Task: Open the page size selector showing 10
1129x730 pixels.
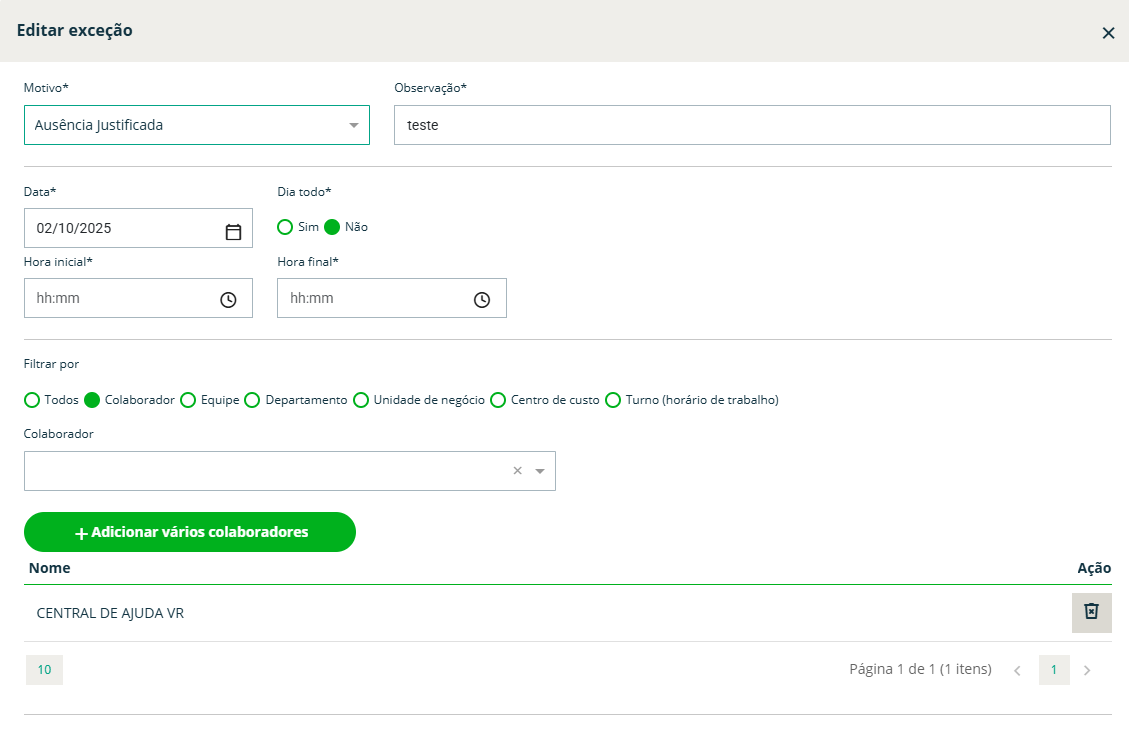Action: 44,670
